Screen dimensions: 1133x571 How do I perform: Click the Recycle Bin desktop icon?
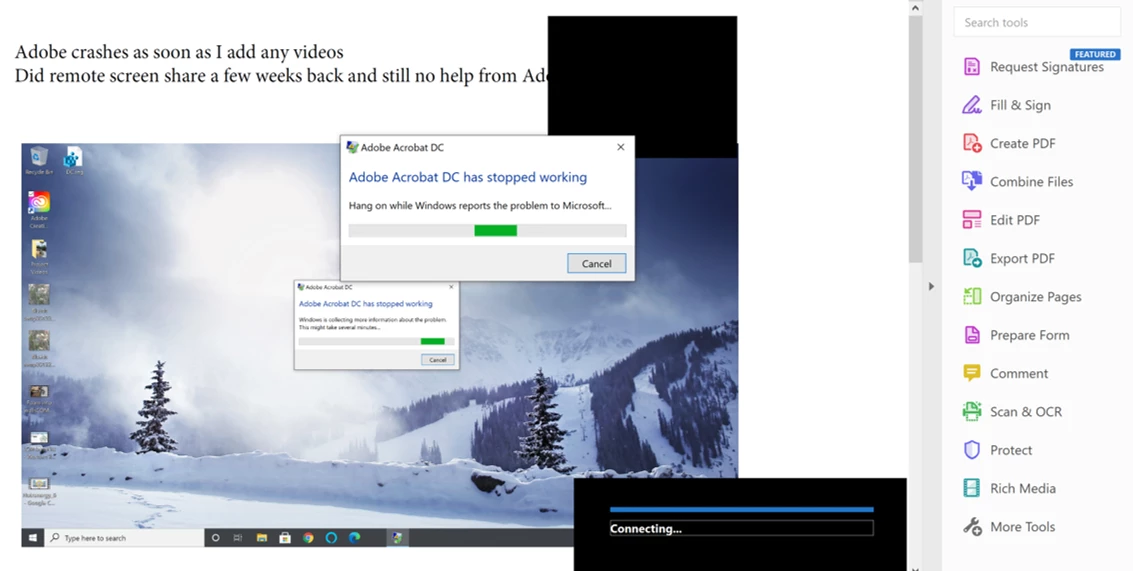39,161
